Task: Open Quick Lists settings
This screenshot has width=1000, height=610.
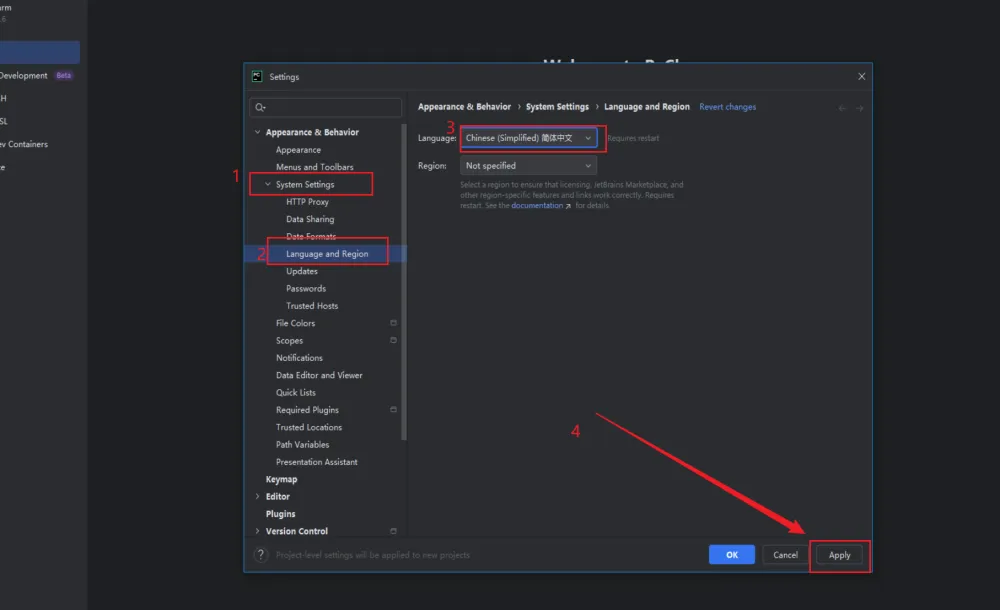Action: [x=296, y=392]
